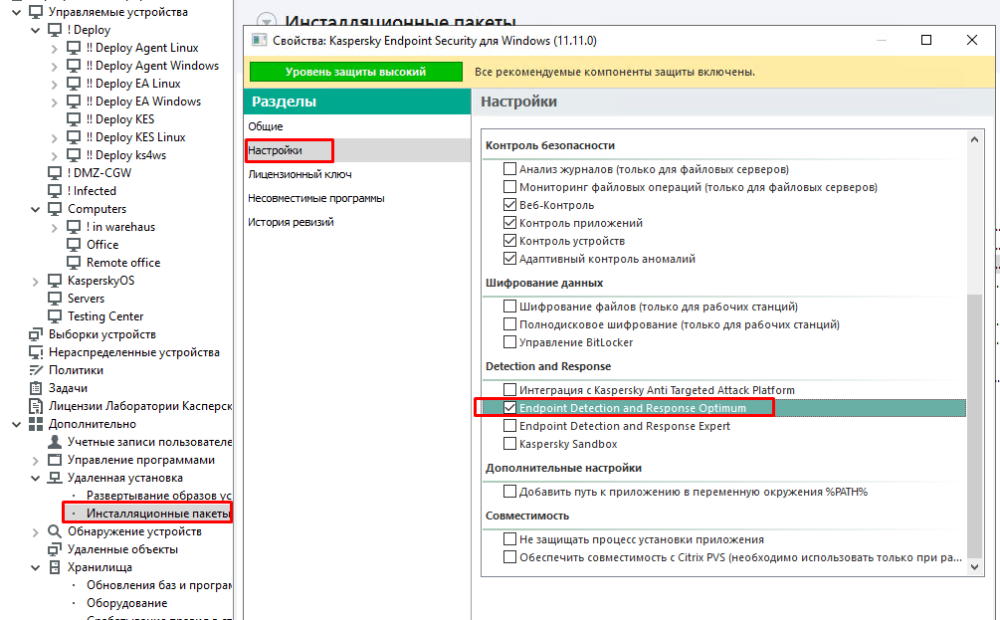Click the monitor icon beside '! Infected'
Screen dimensions: 1000x620
coord(55,191)
